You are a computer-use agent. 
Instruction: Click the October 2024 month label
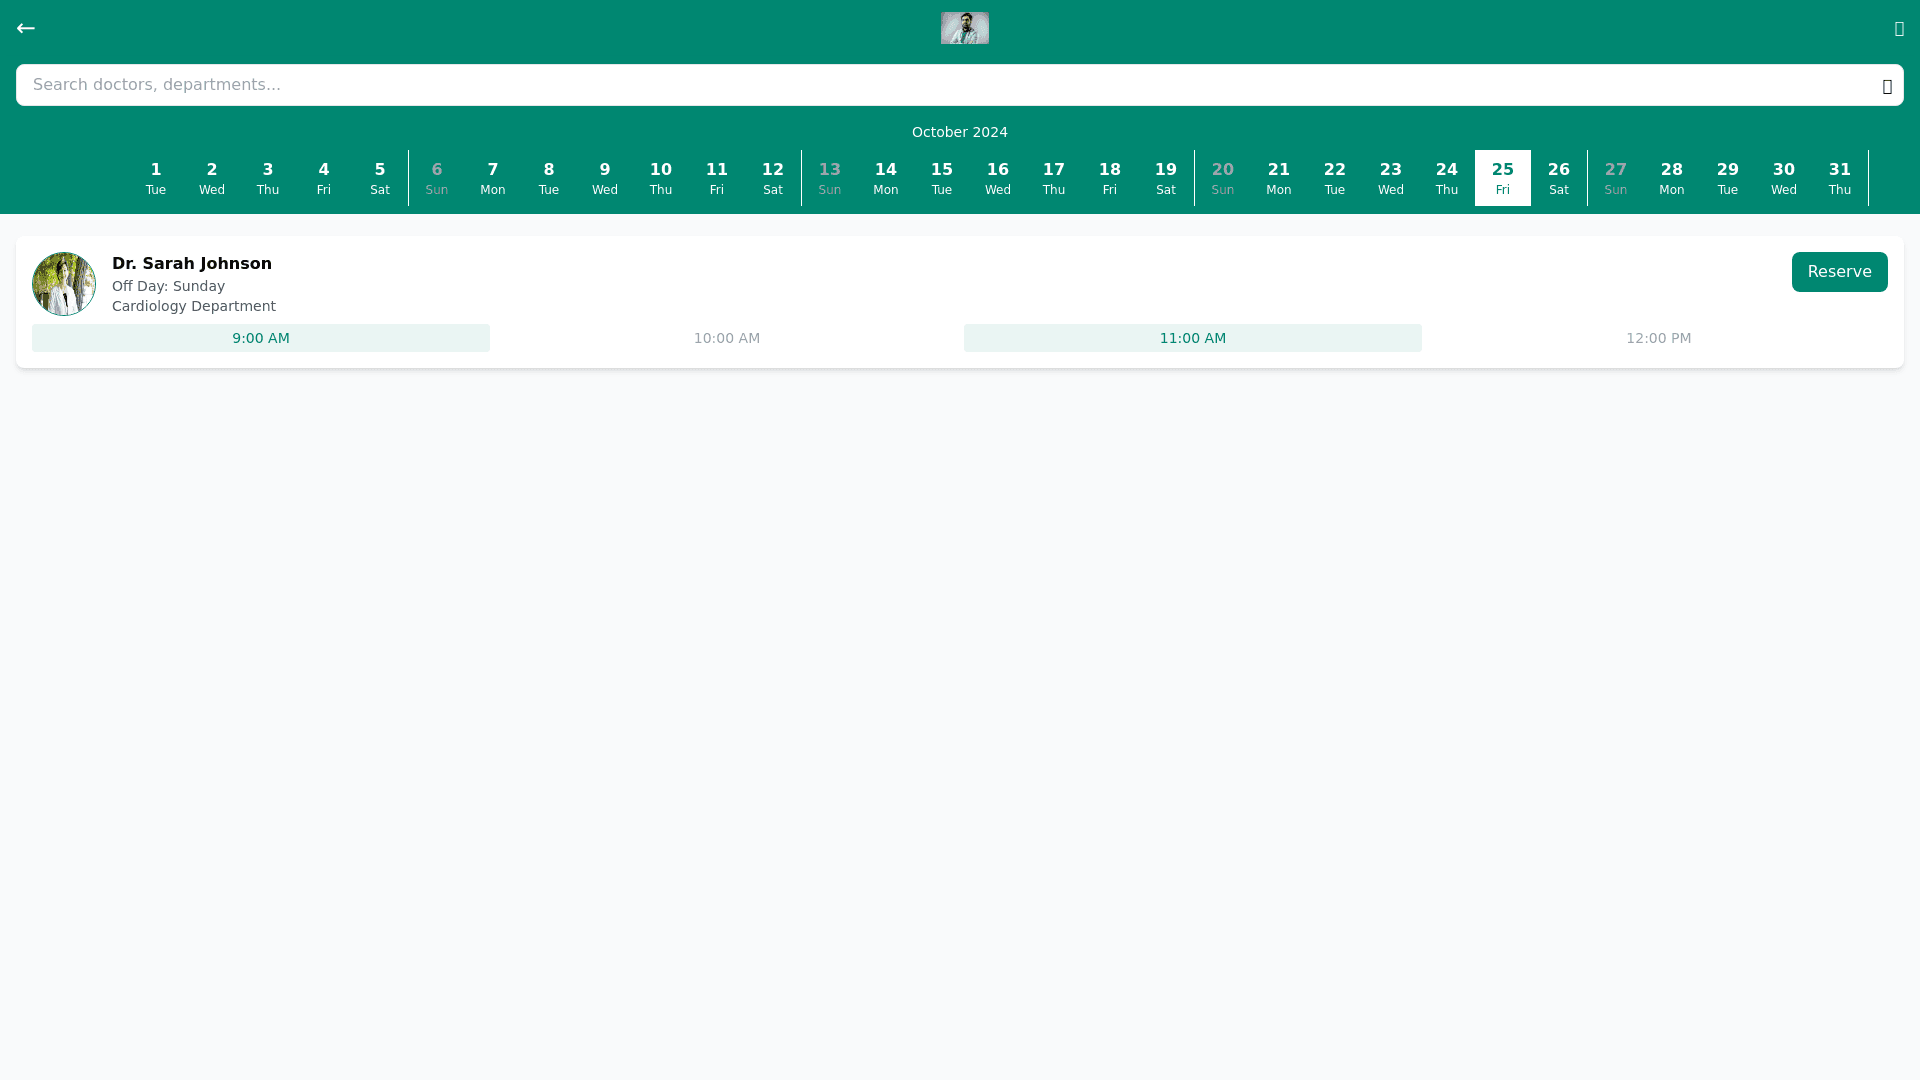pos(960,132)
